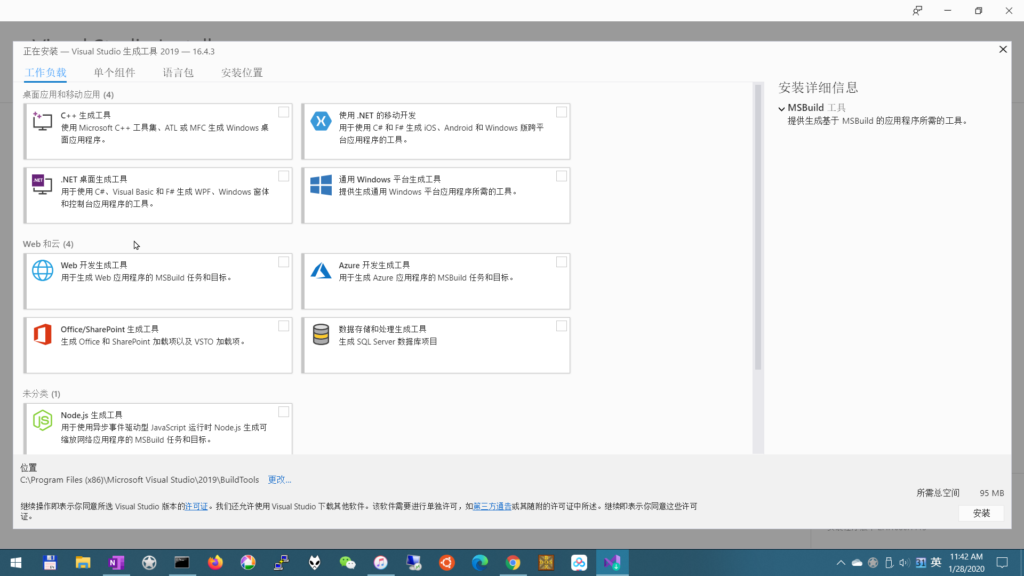Click the Web development build tools globe icon
Viewport: 1024px width, 576px height.
click(42, 270)
